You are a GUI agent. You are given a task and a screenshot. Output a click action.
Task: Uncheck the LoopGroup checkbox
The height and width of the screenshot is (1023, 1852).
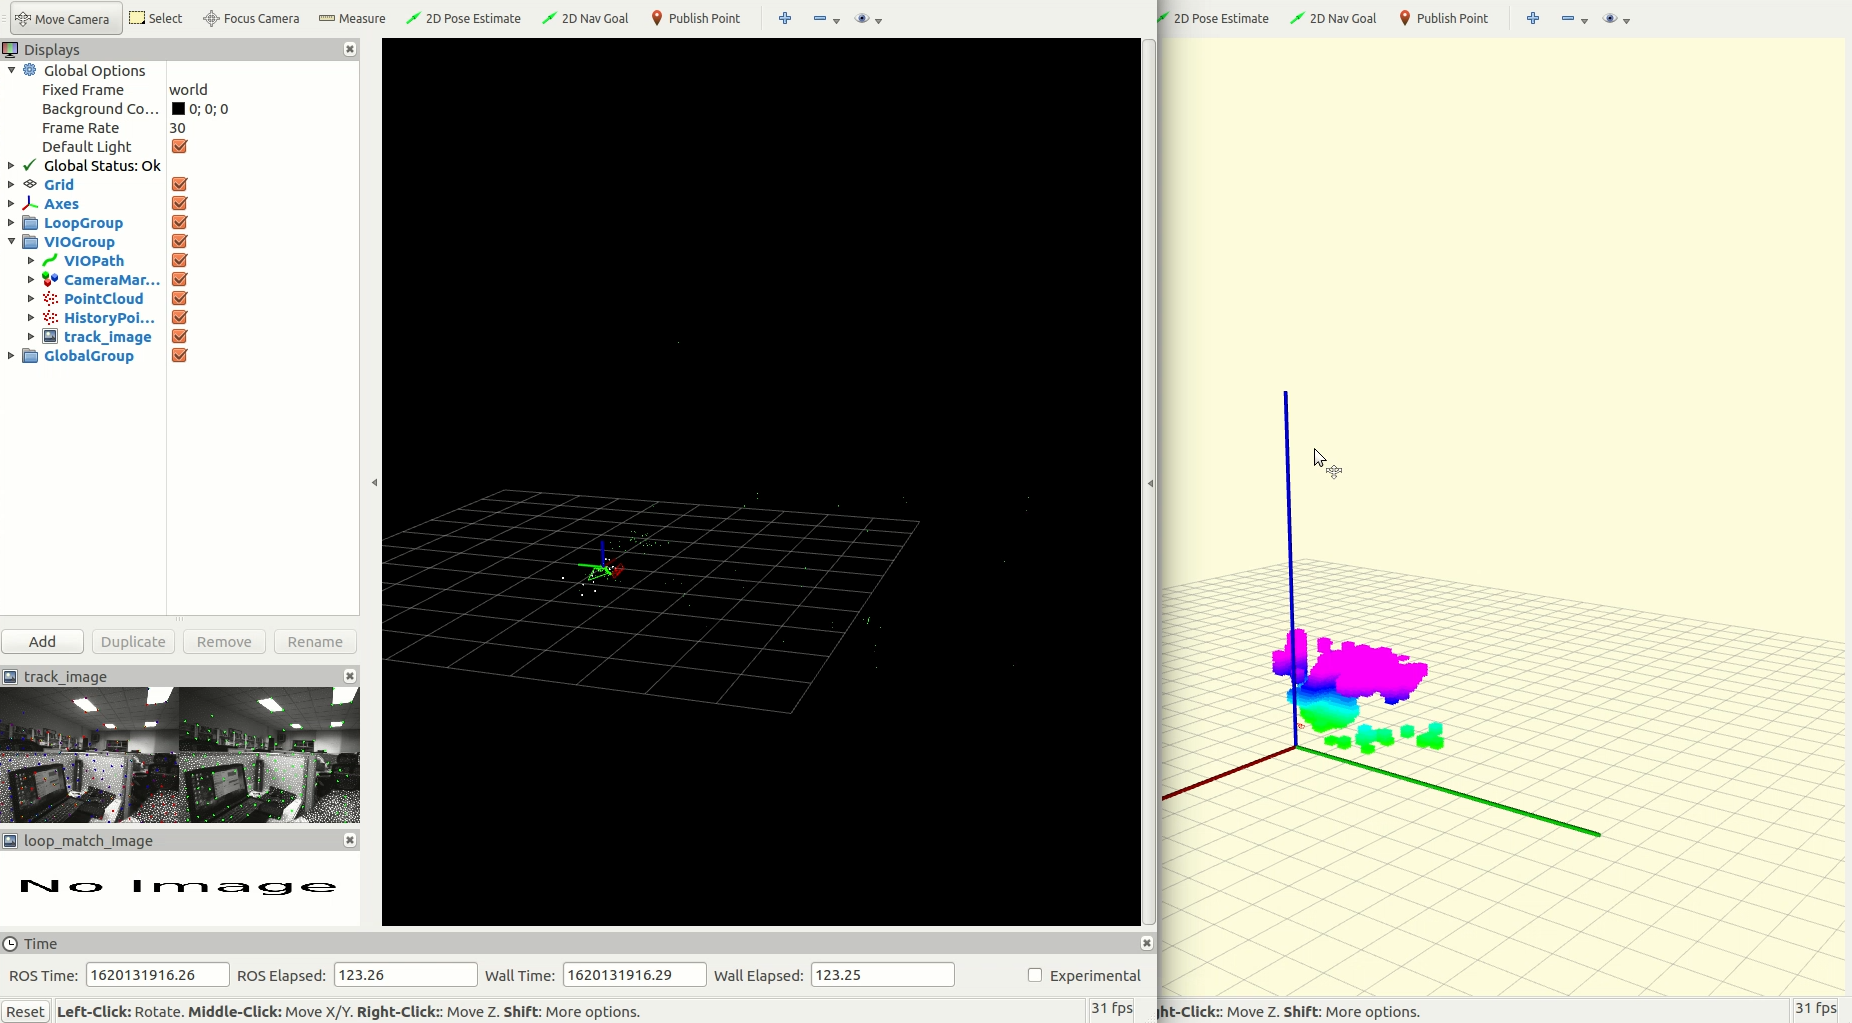[180, 222]
